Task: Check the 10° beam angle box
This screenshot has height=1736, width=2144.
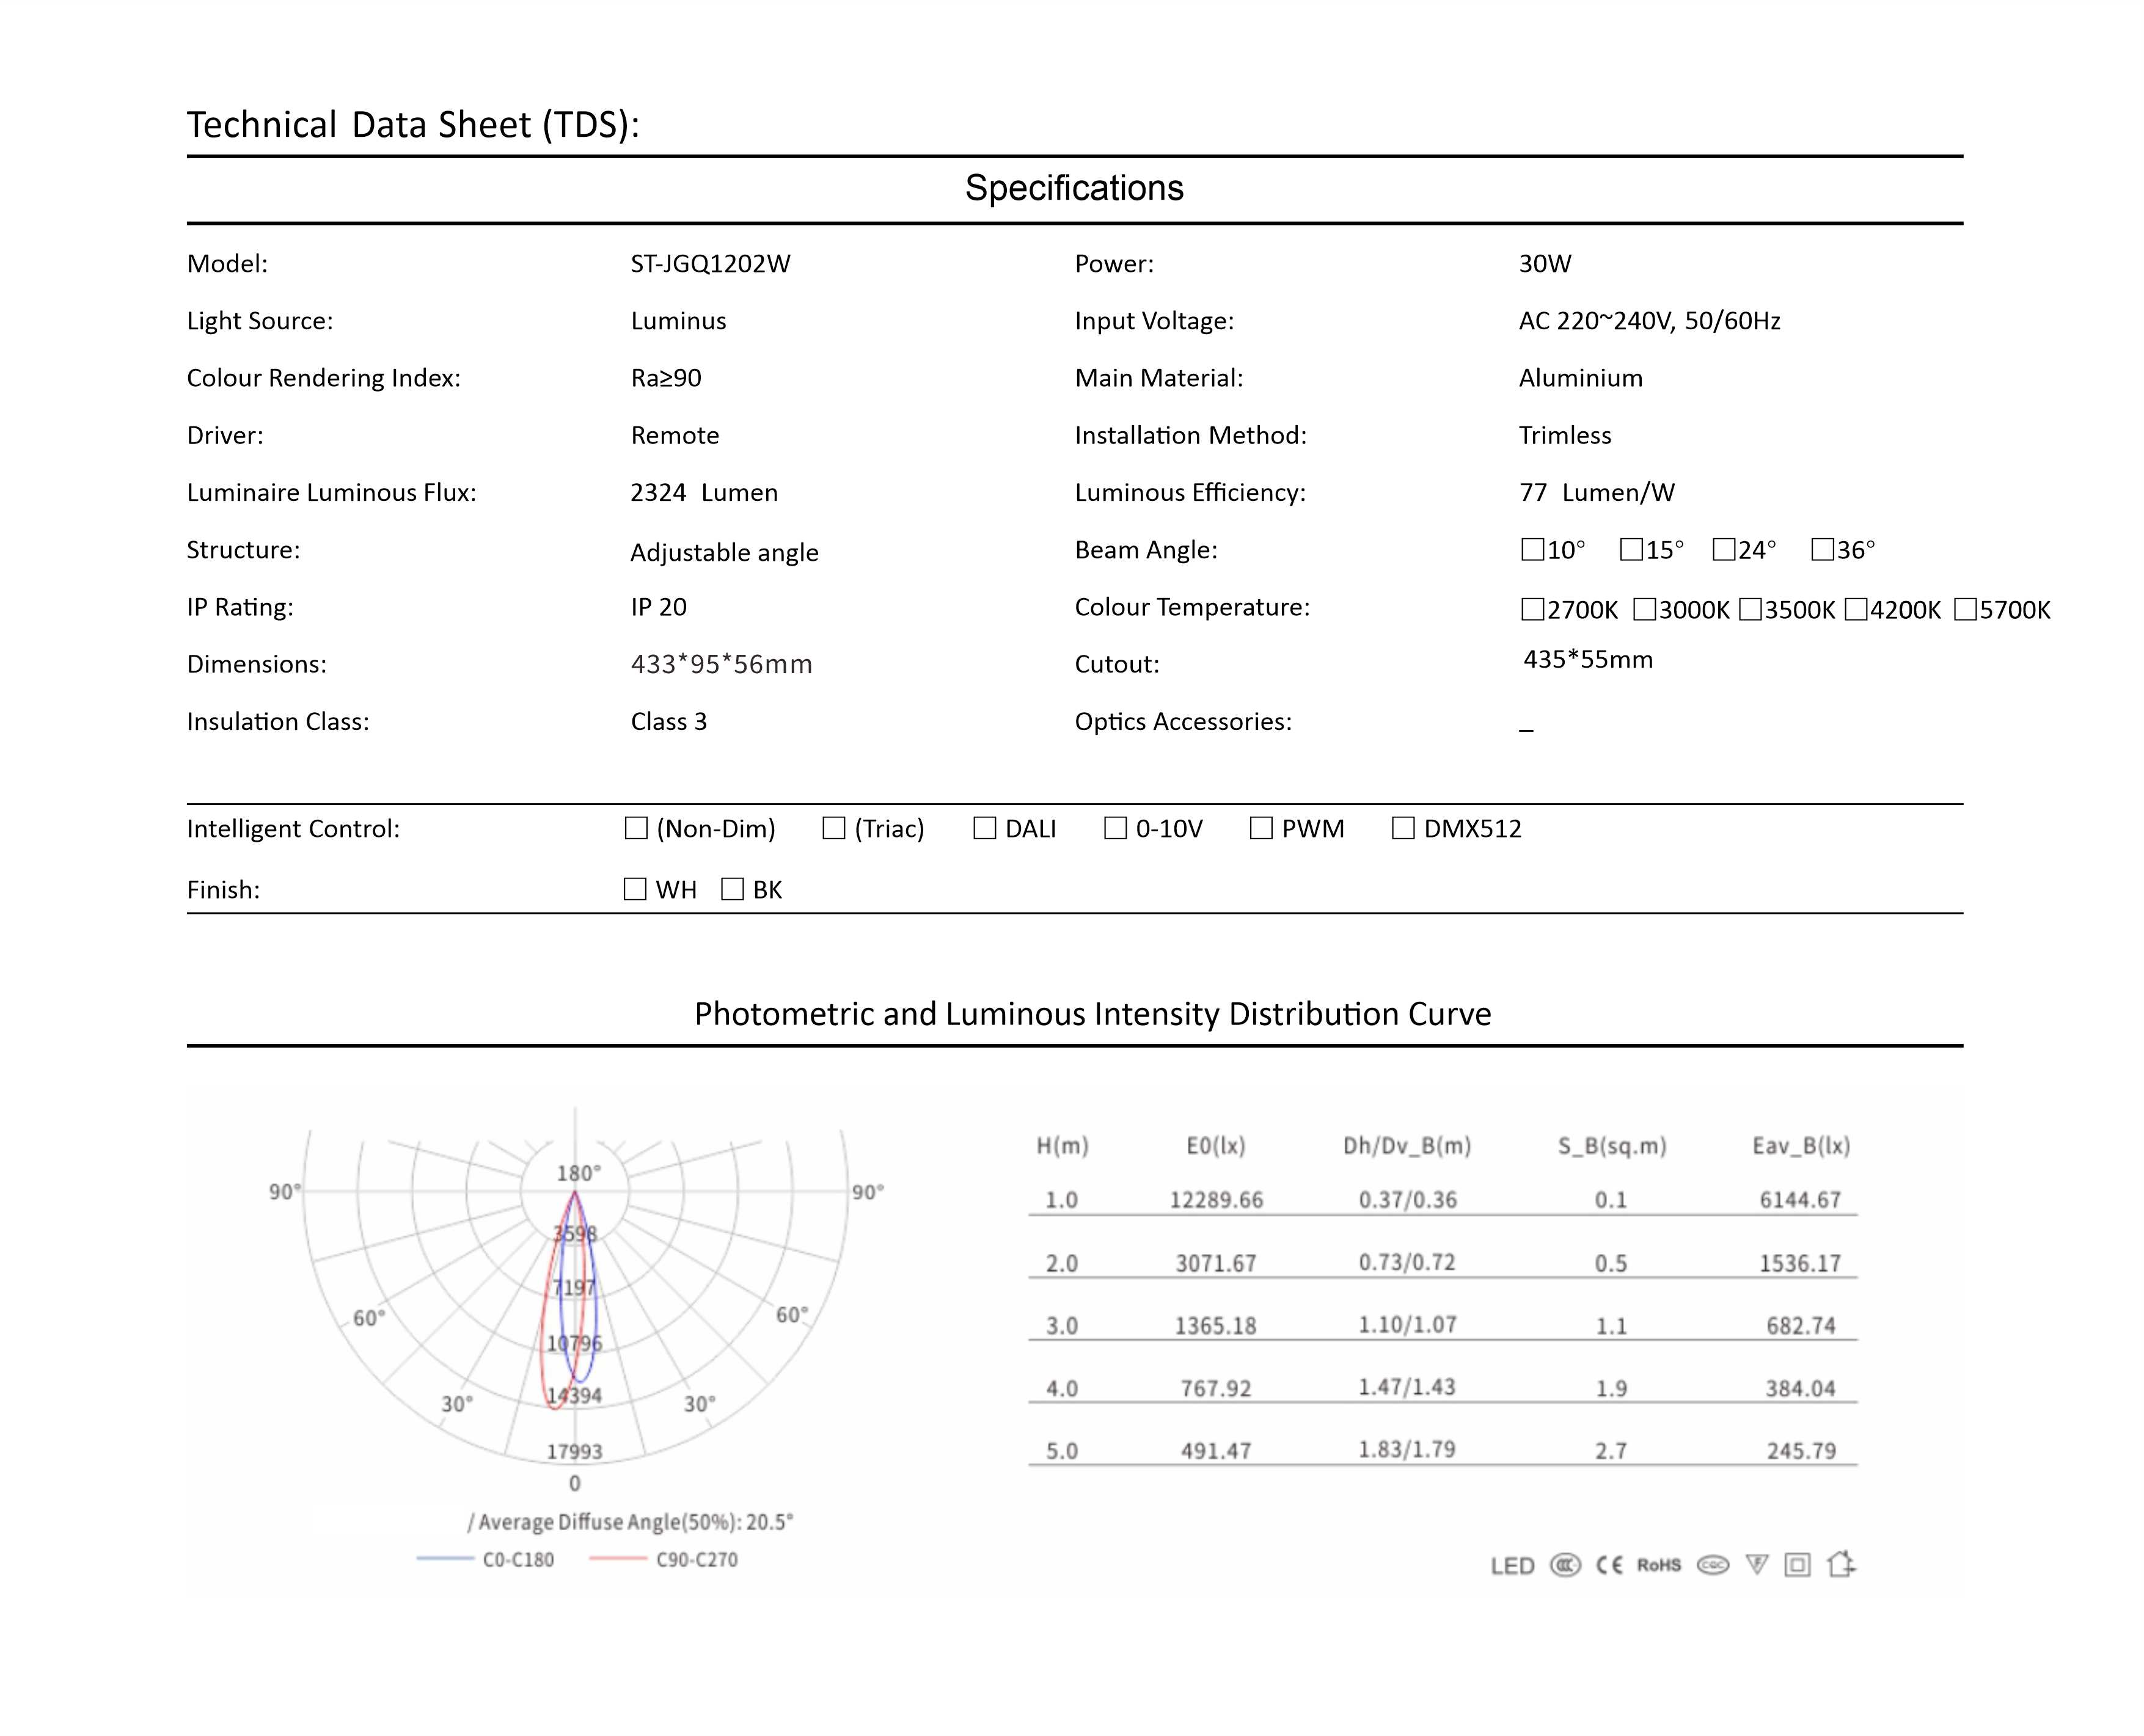Action: click(x=1532, y=550)
